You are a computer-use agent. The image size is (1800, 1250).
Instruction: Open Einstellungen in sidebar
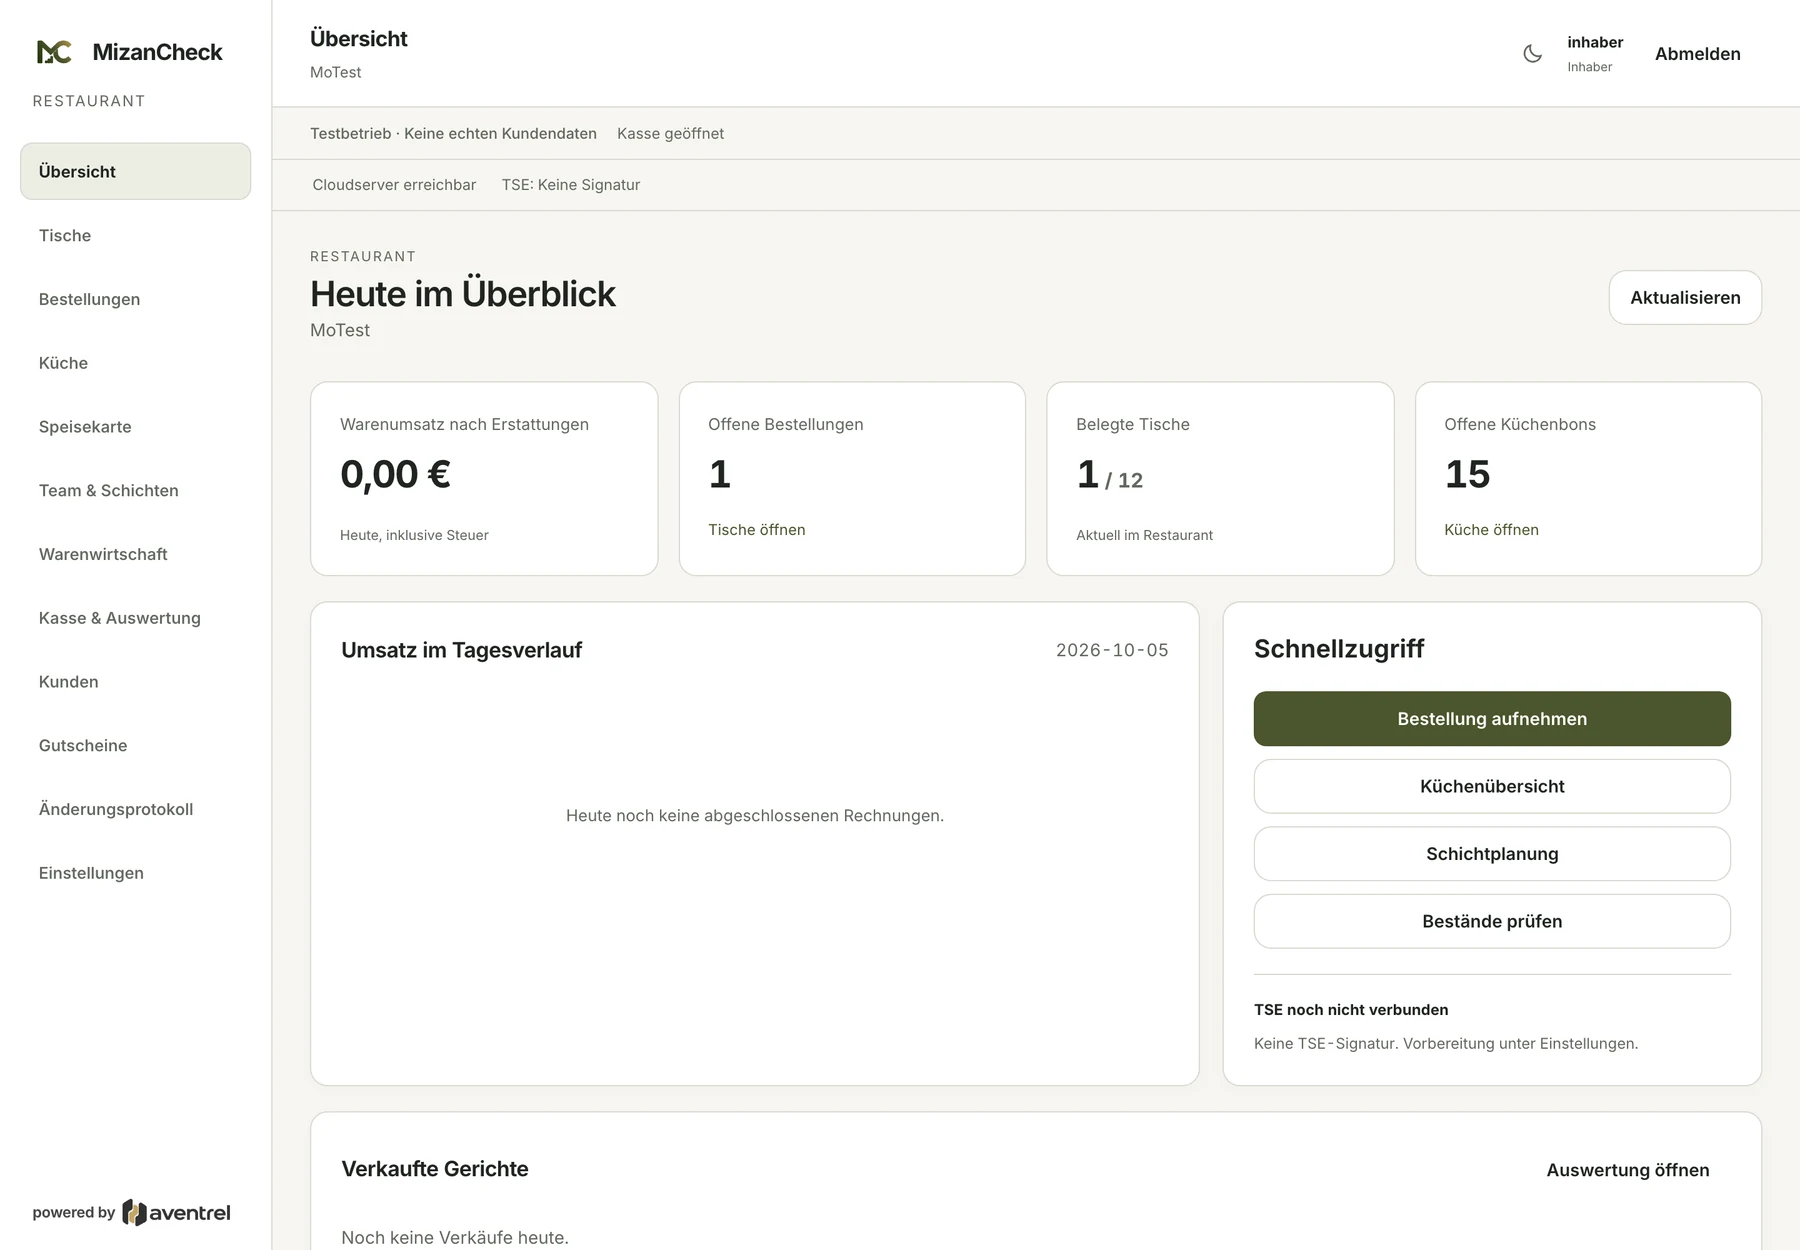pos(135,873)
